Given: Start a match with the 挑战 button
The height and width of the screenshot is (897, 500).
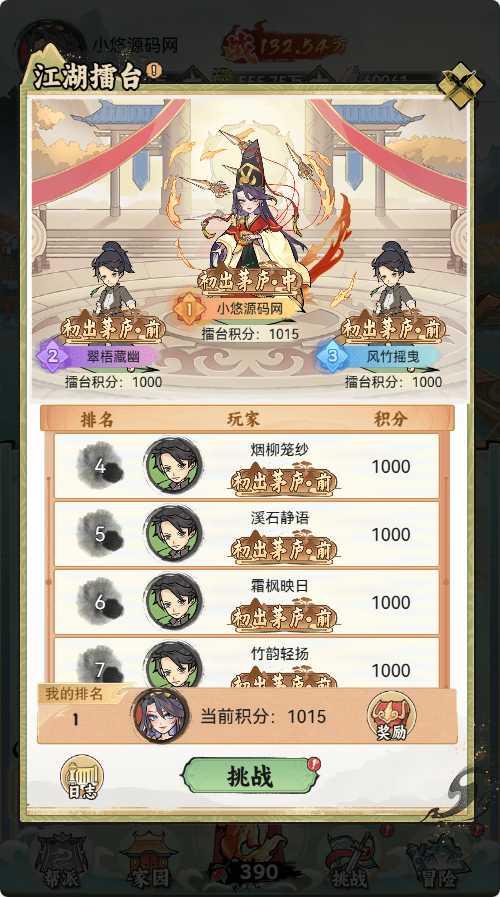Looking at the screenshot, I should click(x=250, y=776).
